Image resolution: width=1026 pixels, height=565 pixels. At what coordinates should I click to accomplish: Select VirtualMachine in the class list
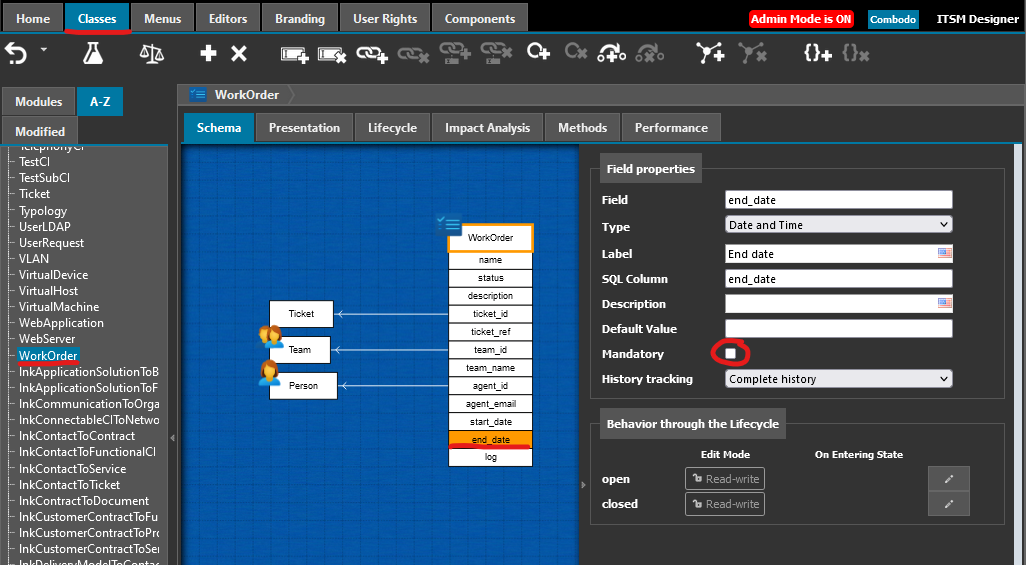pyautogui.click(x=59, y=307)
